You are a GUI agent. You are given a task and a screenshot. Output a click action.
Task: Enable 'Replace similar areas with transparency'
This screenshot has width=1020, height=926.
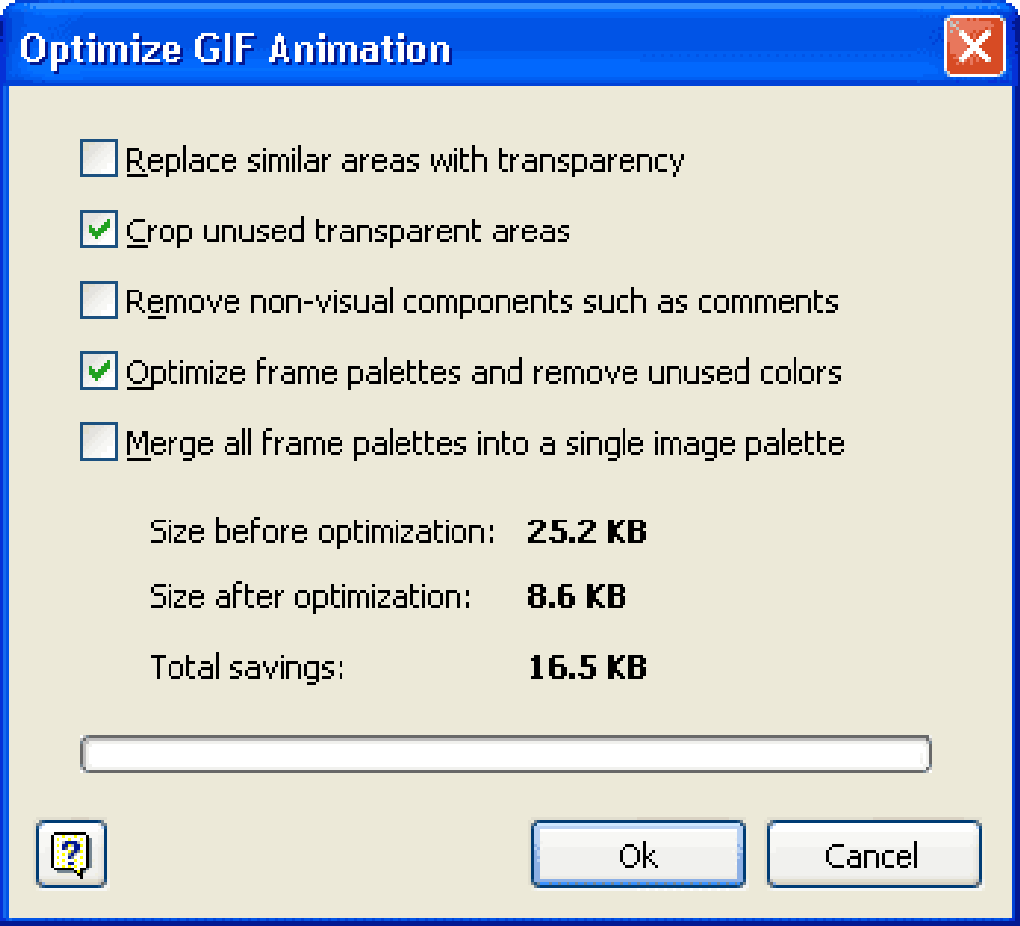(x=97, y=158)
